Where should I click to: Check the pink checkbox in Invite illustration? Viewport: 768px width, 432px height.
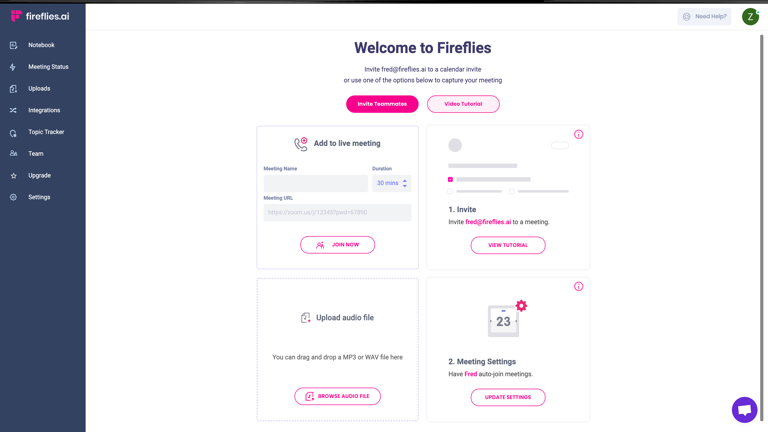450,179
